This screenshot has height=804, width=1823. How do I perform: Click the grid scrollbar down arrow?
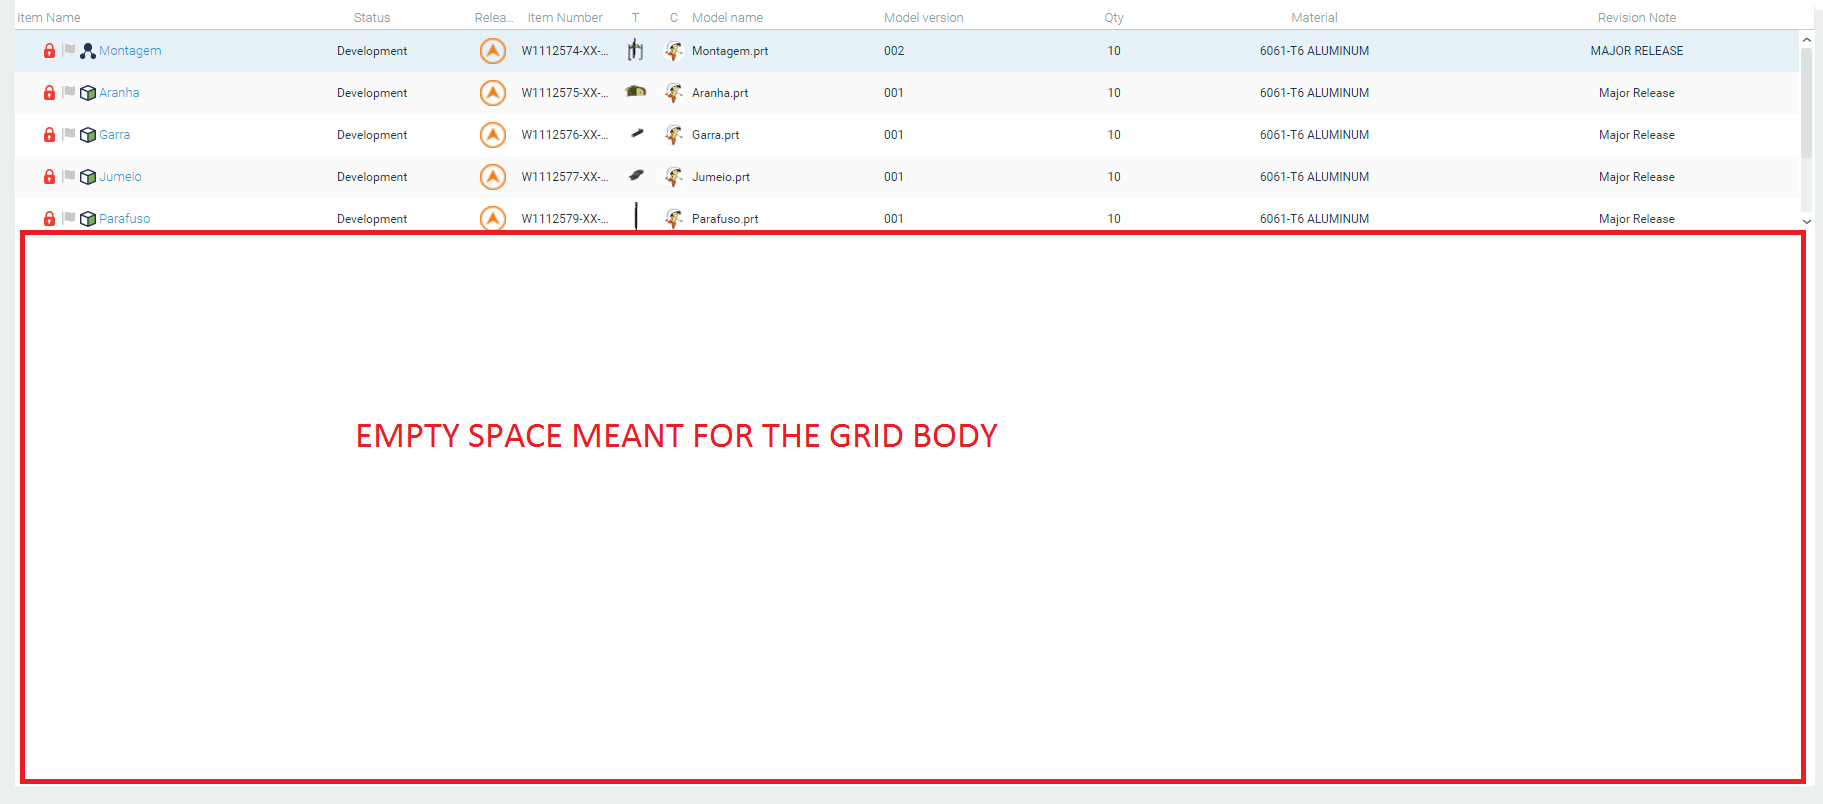pos(1806,221)
